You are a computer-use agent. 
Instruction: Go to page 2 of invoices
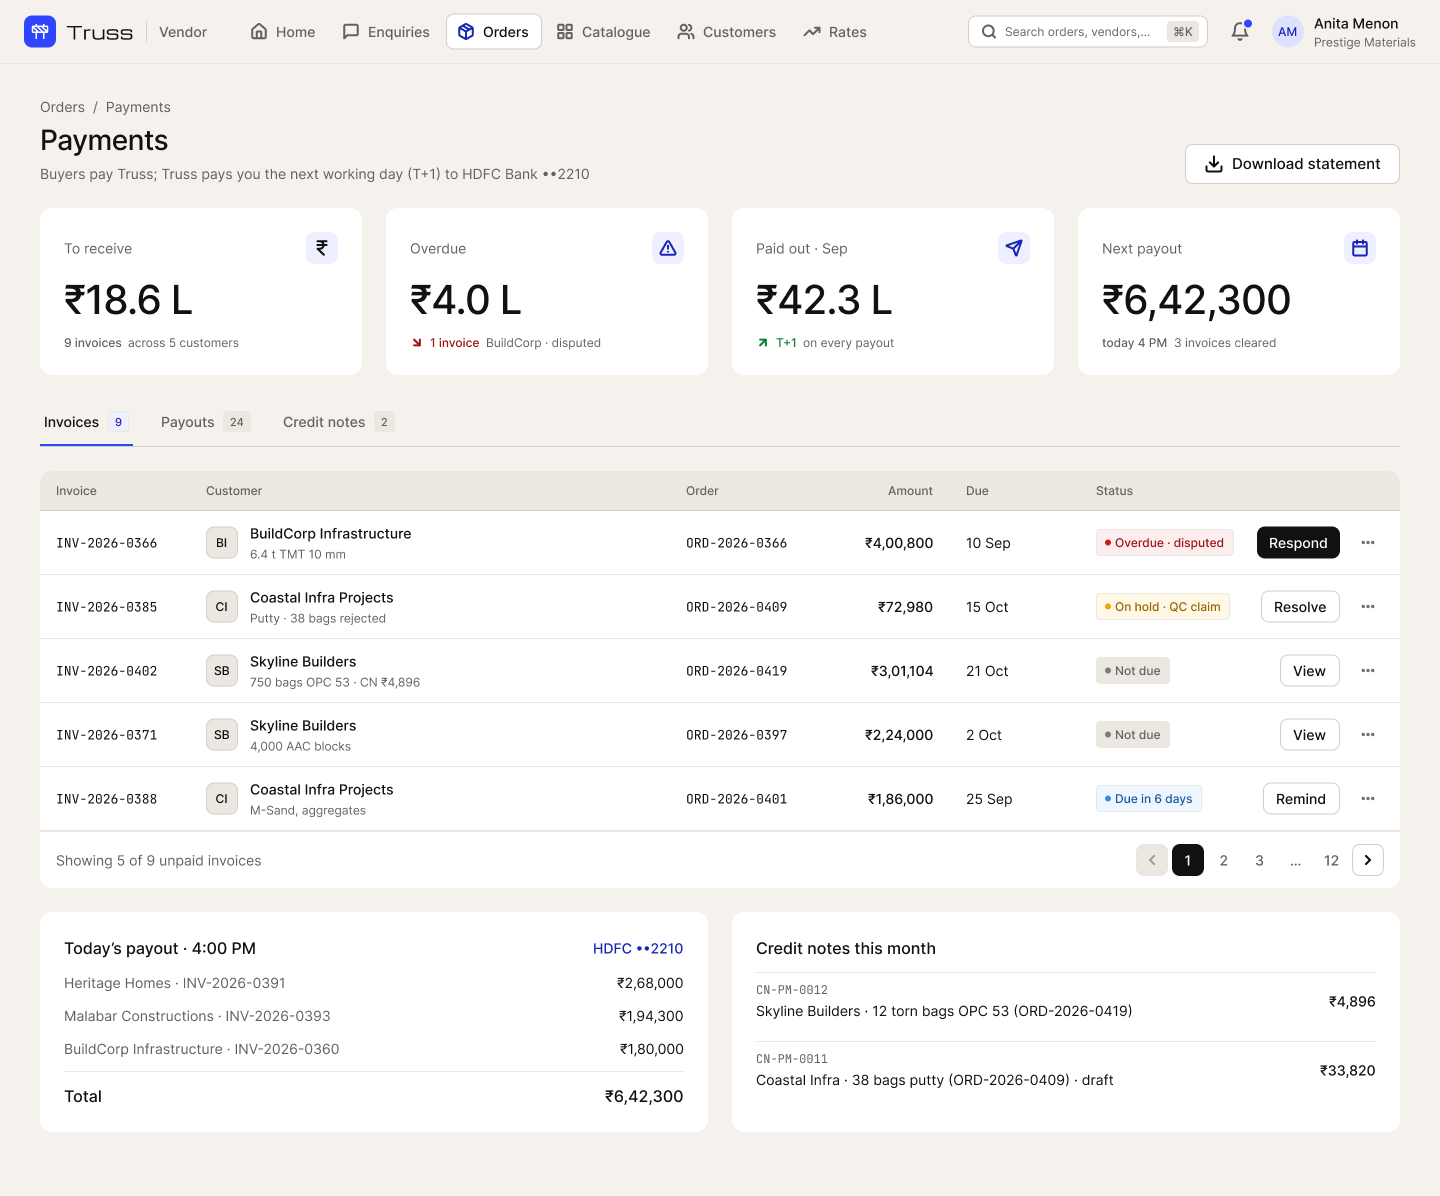coord(1224,860)
